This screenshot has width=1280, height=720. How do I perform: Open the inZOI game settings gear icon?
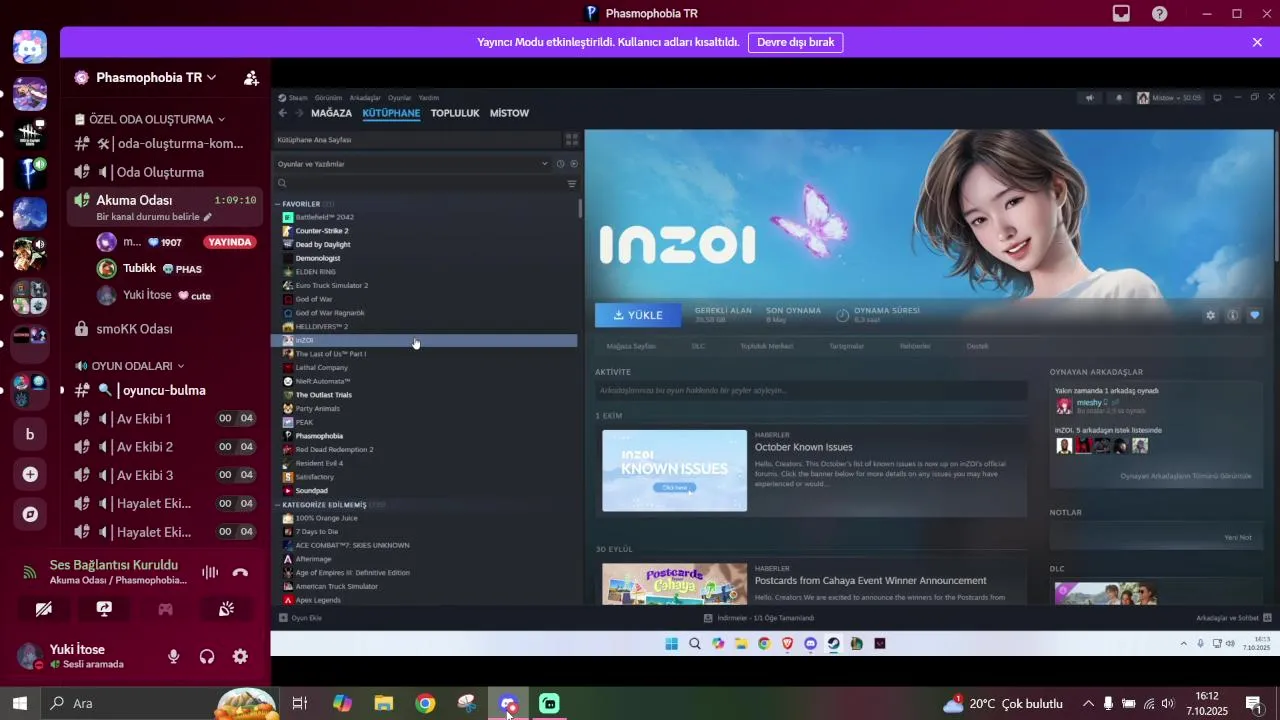click(1210, 315)
